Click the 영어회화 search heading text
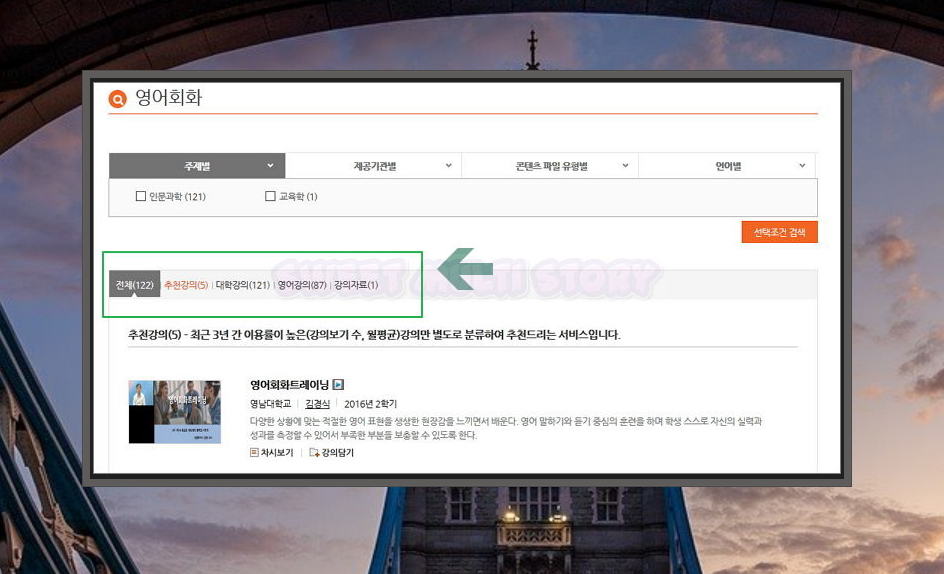 click(169, 98)
